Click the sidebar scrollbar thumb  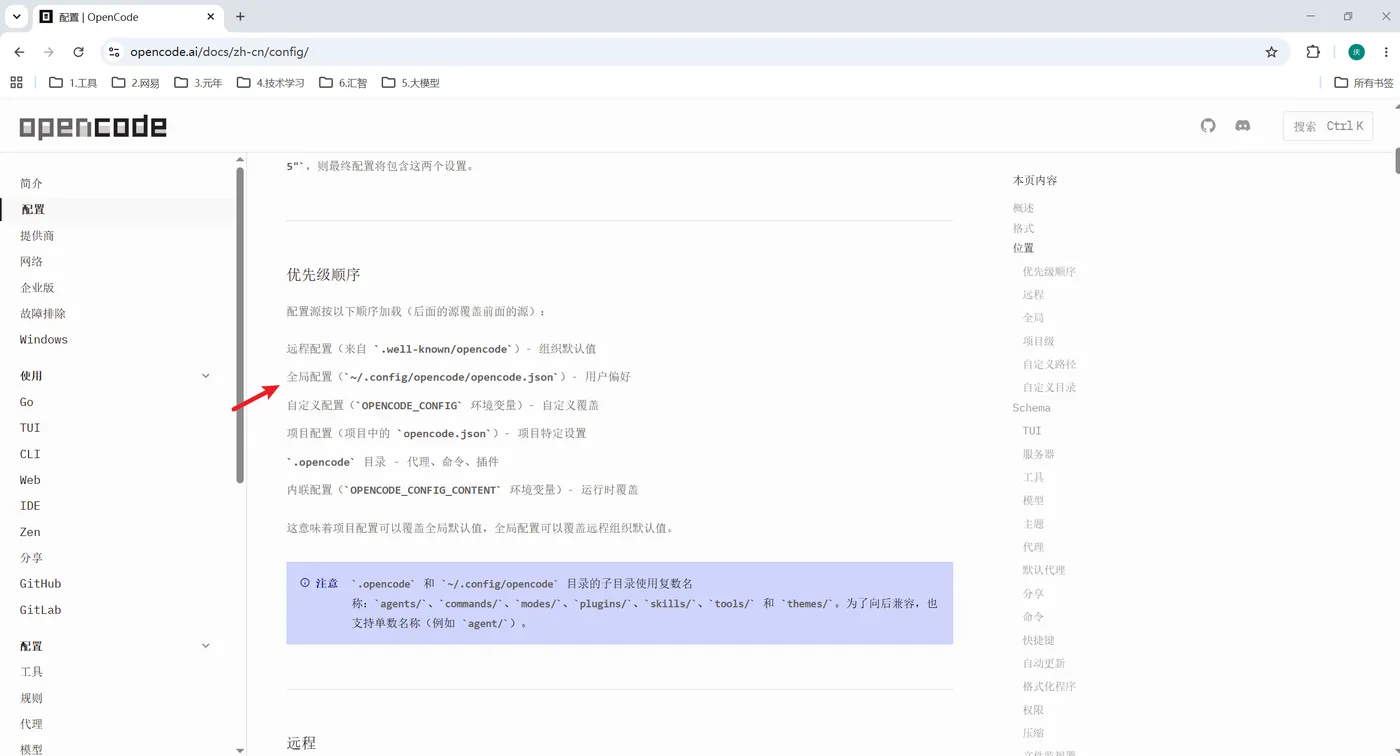tap(240, 325)
